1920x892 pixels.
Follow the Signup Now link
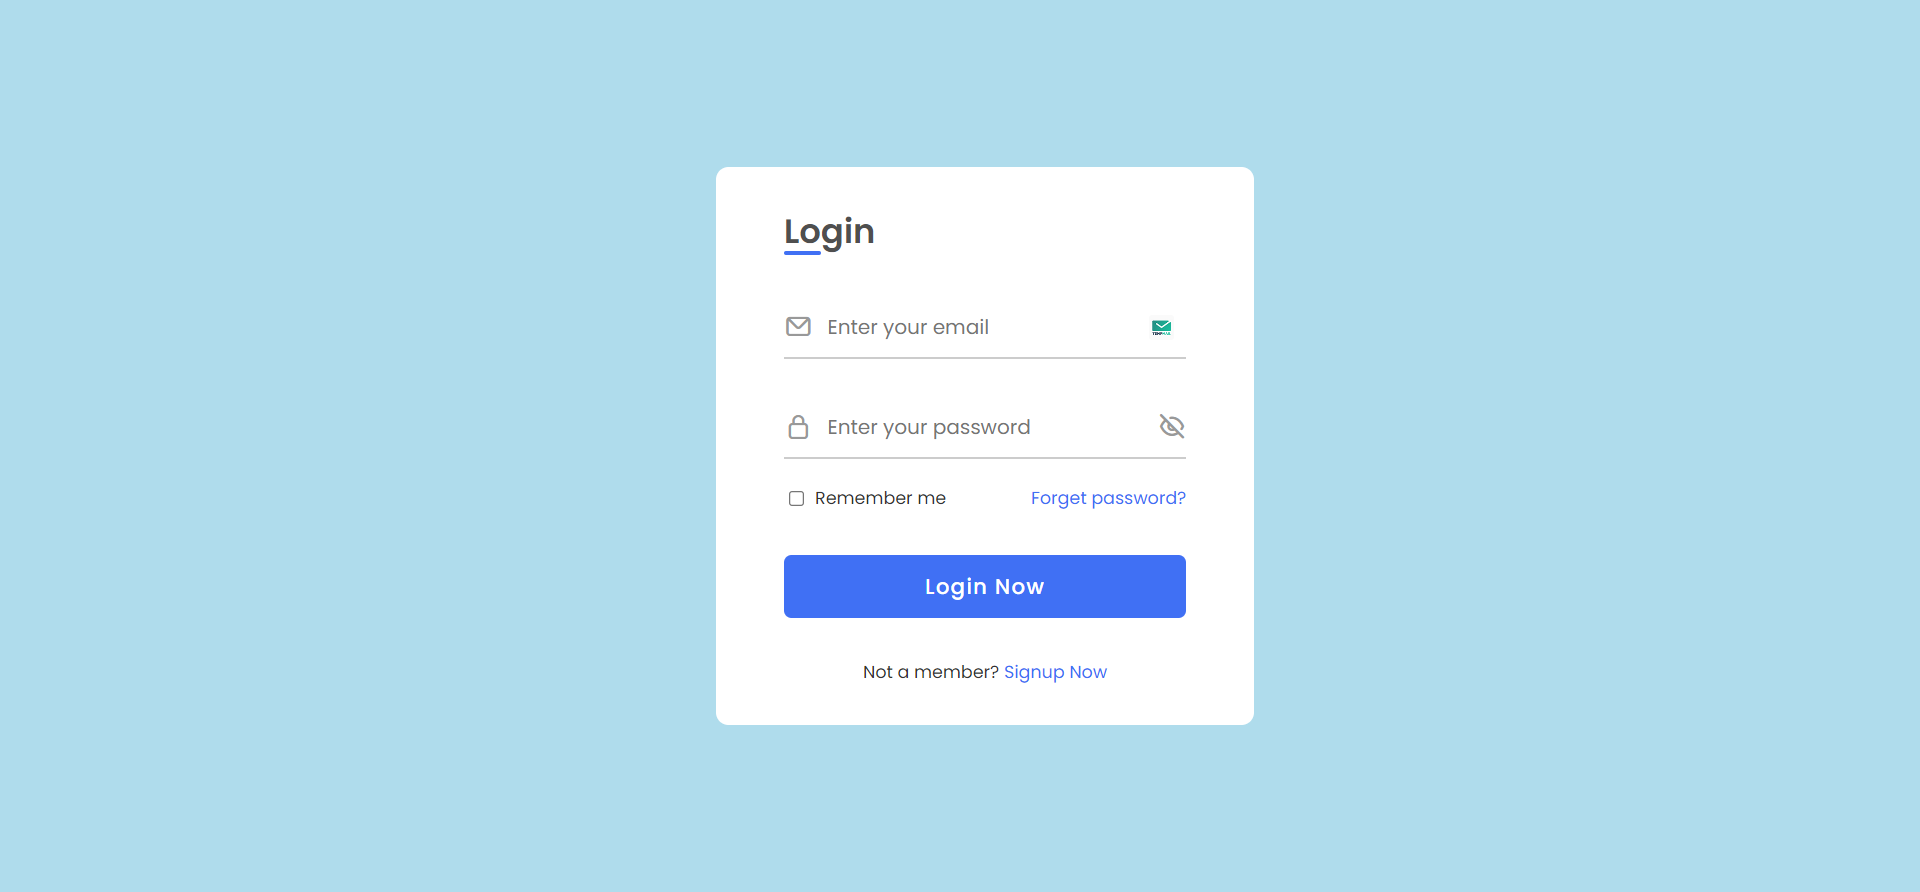tap(1055, 672)
